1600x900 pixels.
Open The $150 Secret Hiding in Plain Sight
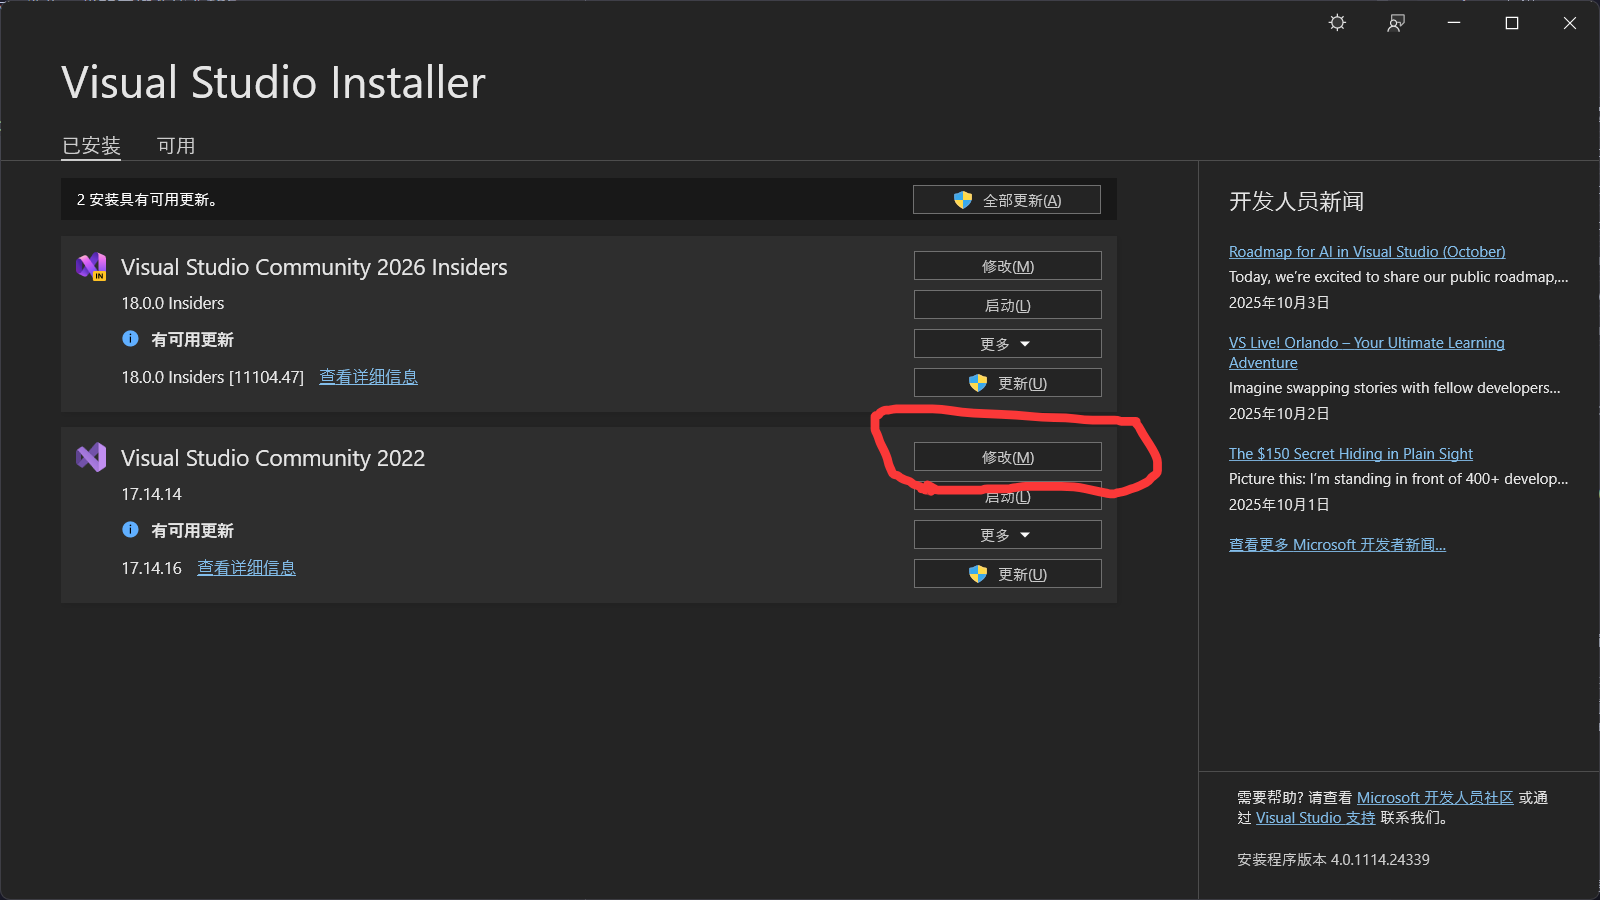[1350, 454]
